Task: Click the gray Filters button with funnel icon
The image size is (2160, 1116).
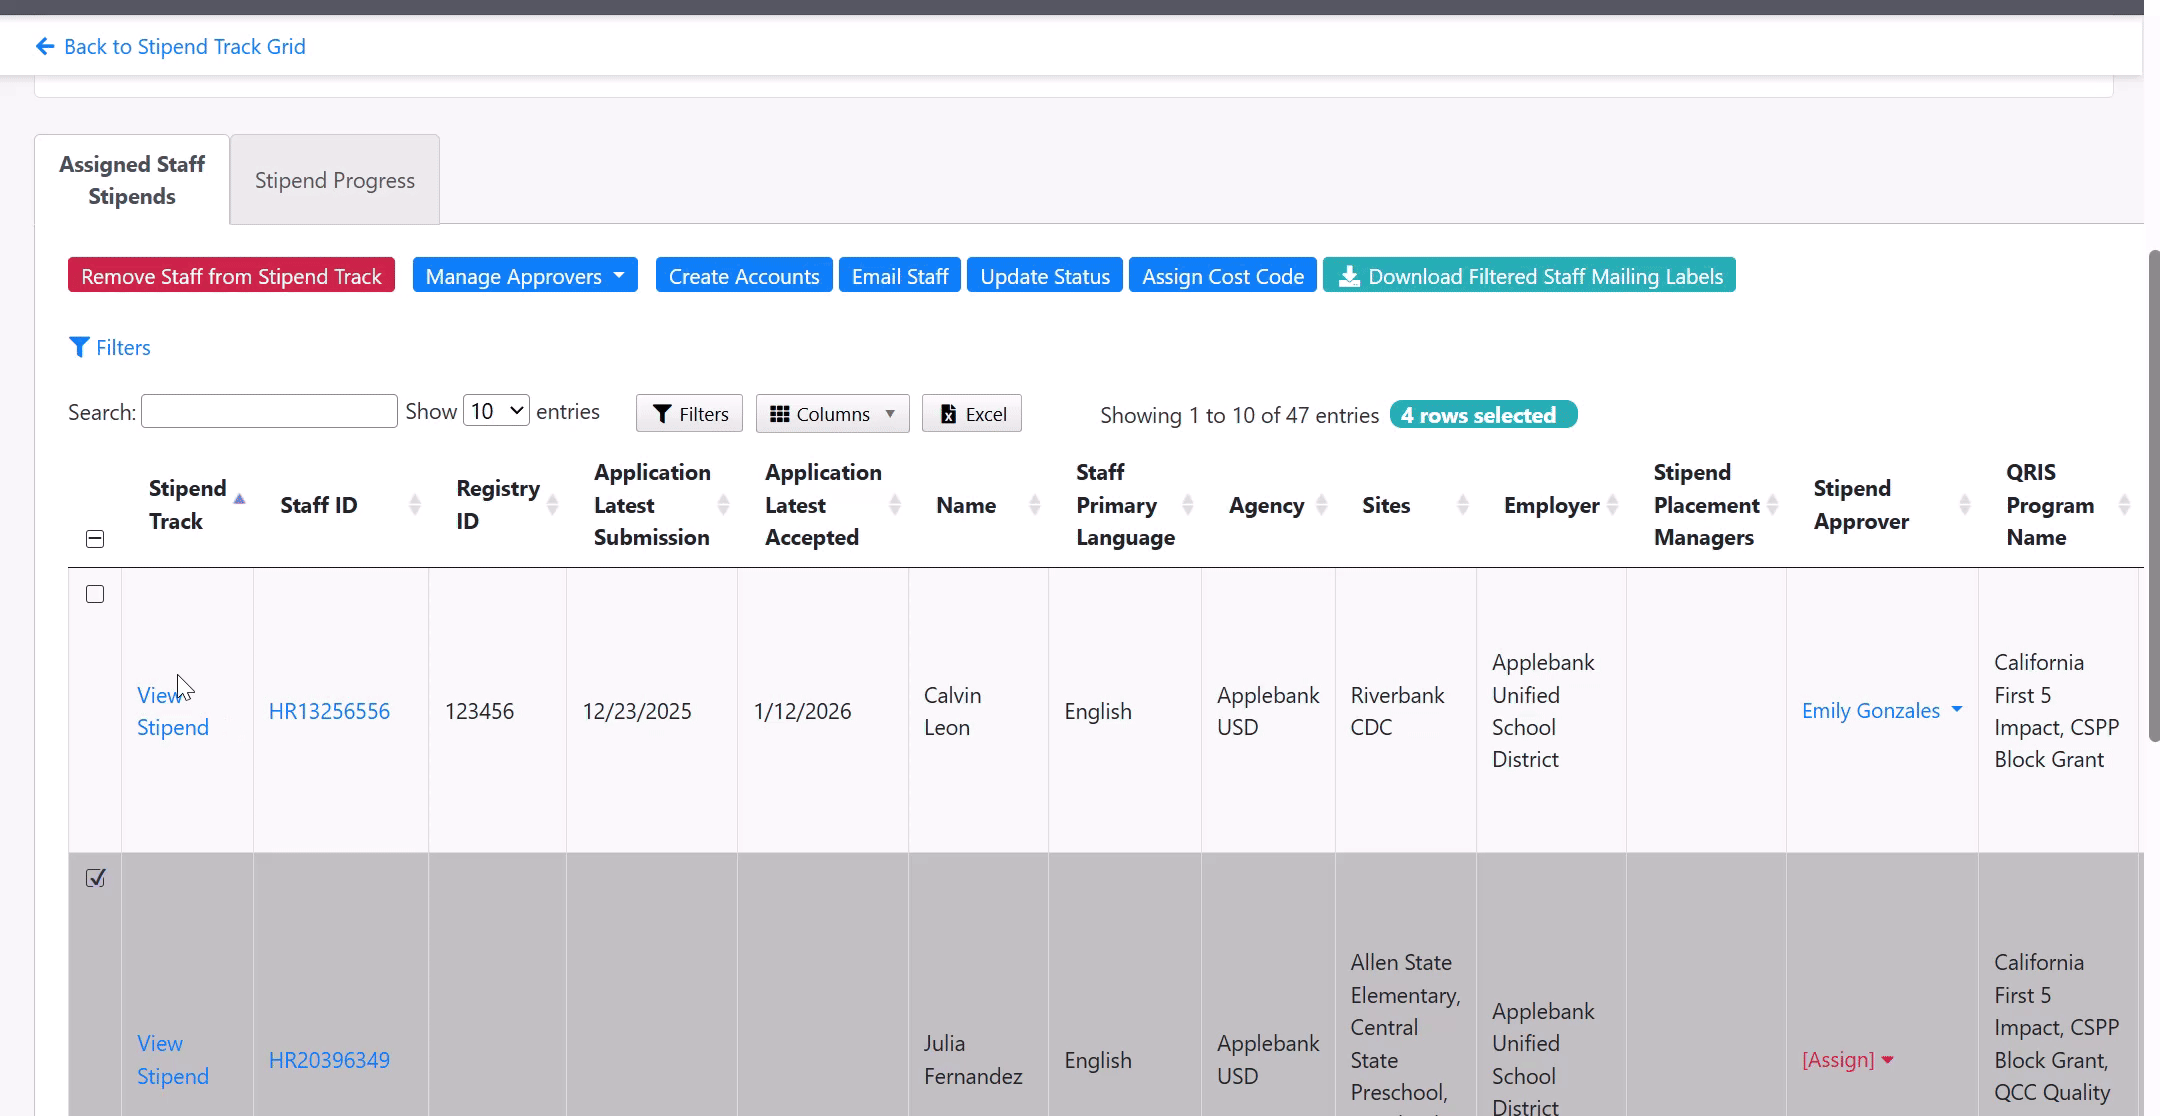Action: [689, 414]
